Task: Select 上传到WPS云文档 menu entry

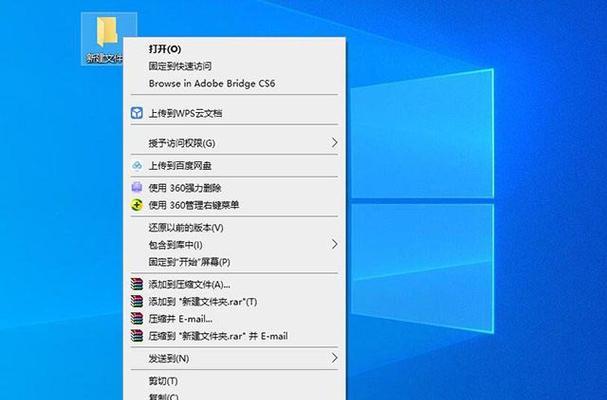Action: pyautogui.click(x=234, y=113)
